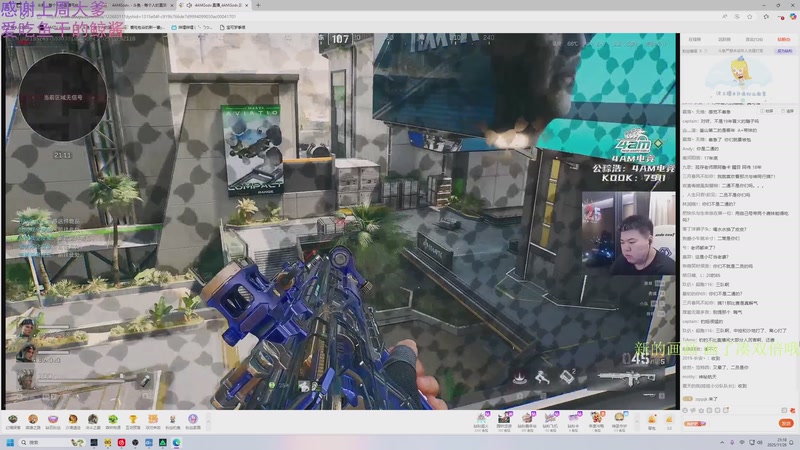Screen dimensions: 800x450
Task: Open a new browser tab
Action: pos(258,5)
